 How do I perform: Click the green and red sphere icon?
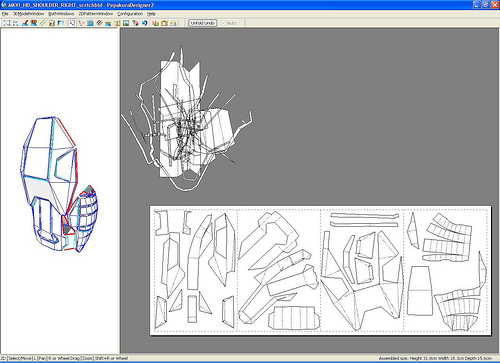pos(135,23)
